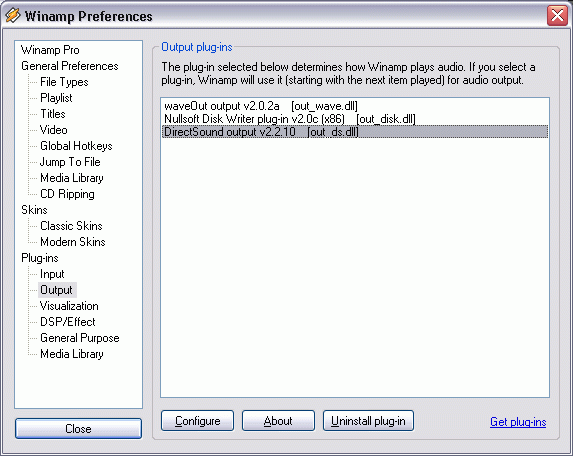Select the Skins category
Screen dimensions: 573x456
tap(34, 210)
